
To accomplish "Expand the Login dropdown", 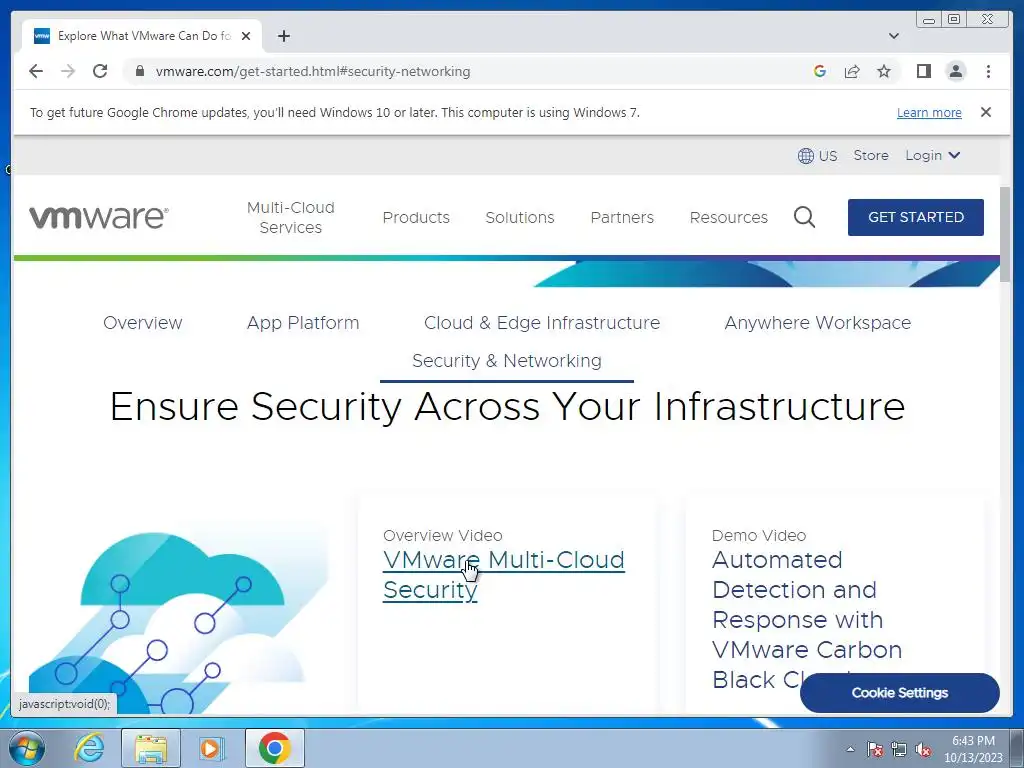I will 932,155.
